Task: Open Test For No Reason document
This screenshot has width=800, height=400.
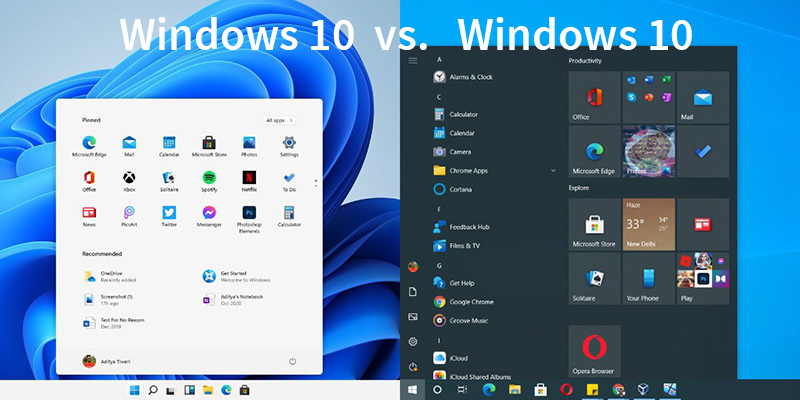Action: (114, 323)
